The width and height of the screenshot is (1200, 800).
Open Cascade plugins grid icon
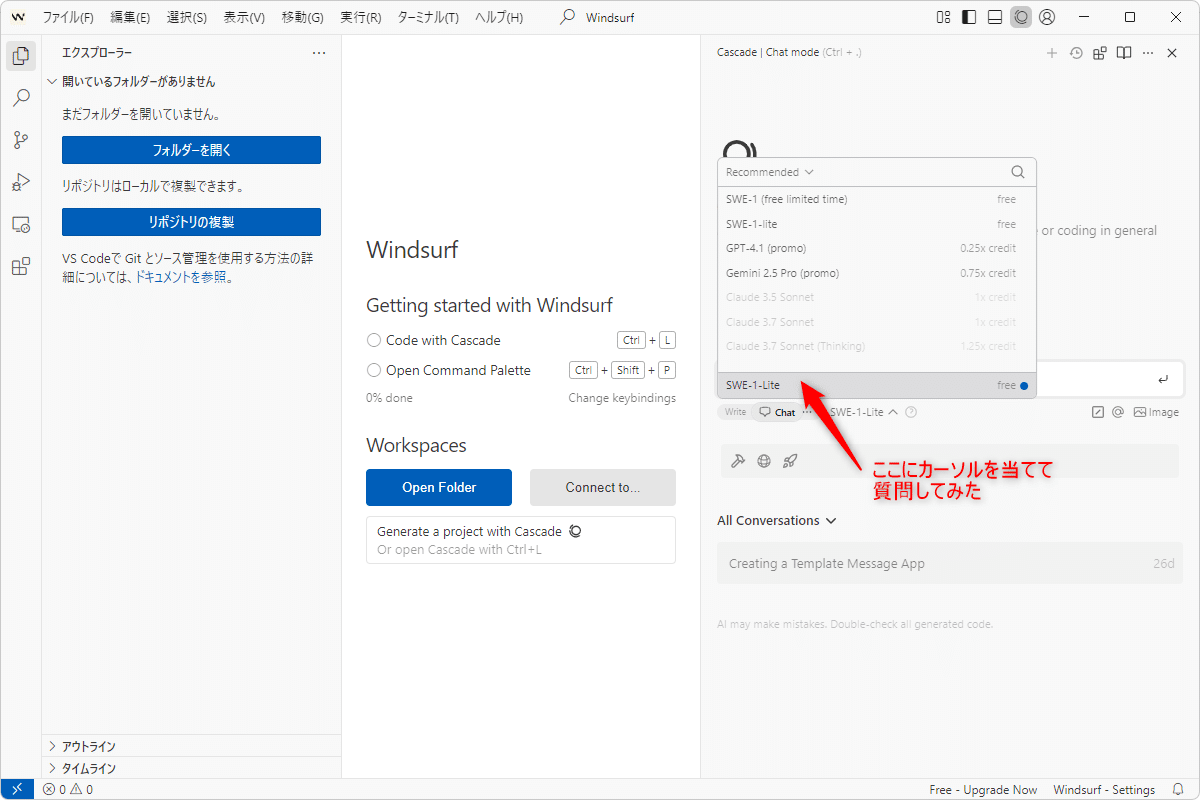pyautogui.click(x=1100, y=53)
